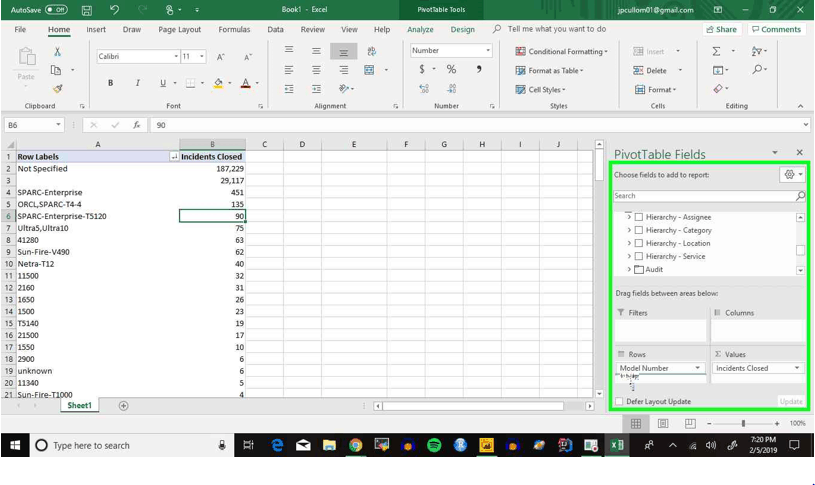Viewport: 815px width, 485px height.
Task: Apply Bold formatting
Action: [x=110, y=83]
